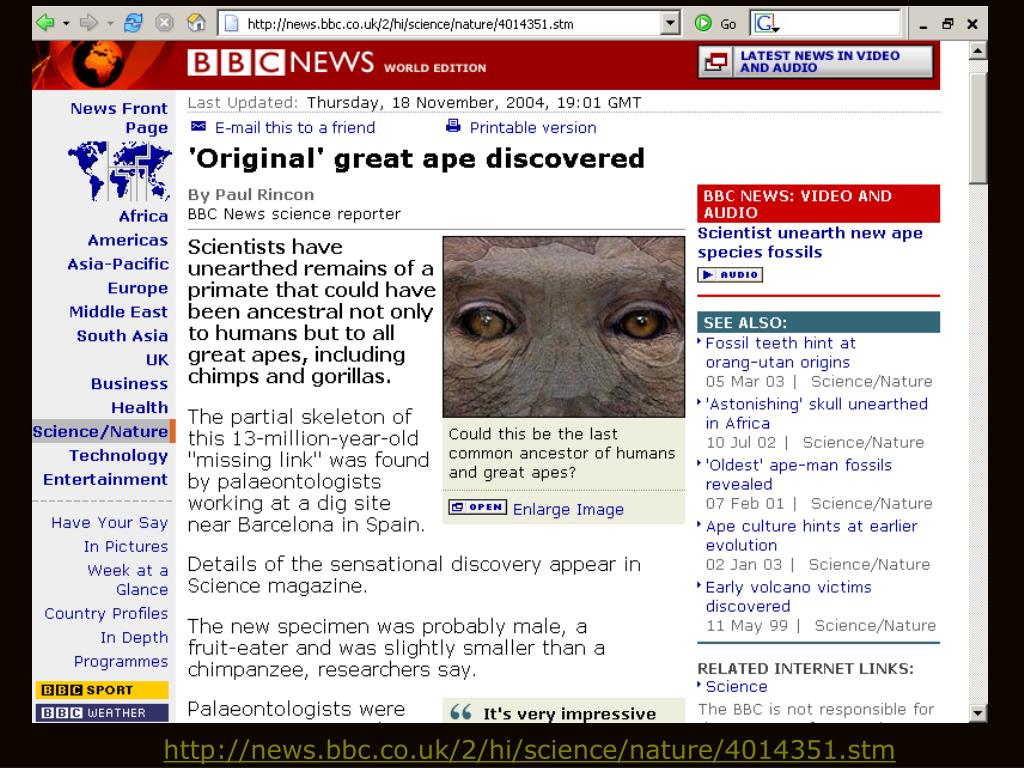Click the article headline 'Original' great ape discovered
Viewport: 1024px width, 768px height.
[416, 159]
